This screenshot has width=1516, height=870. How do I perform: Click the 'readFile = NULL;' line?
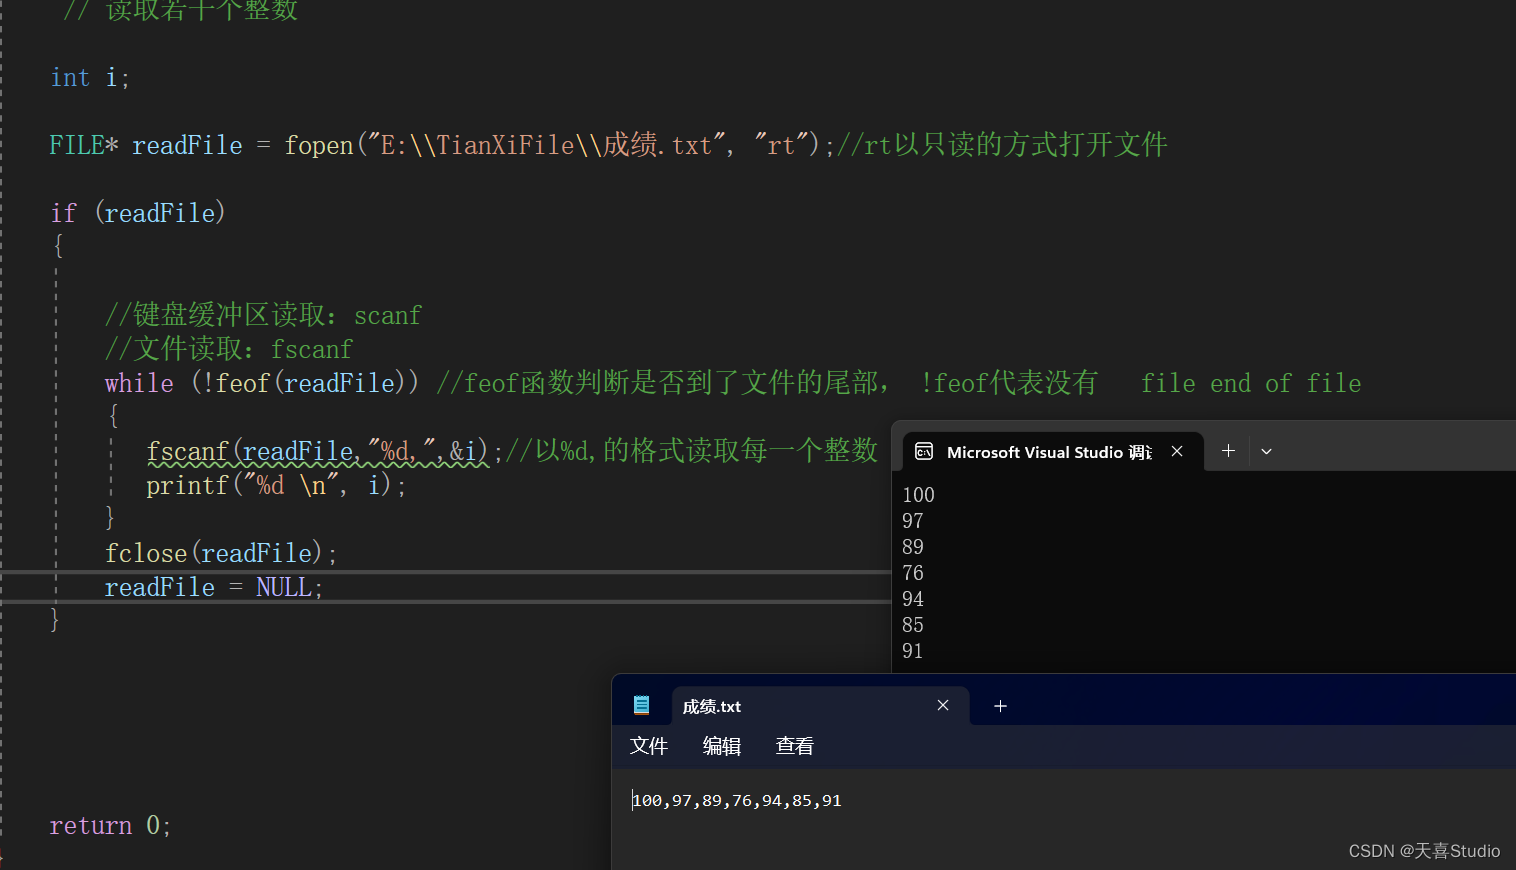214,587
